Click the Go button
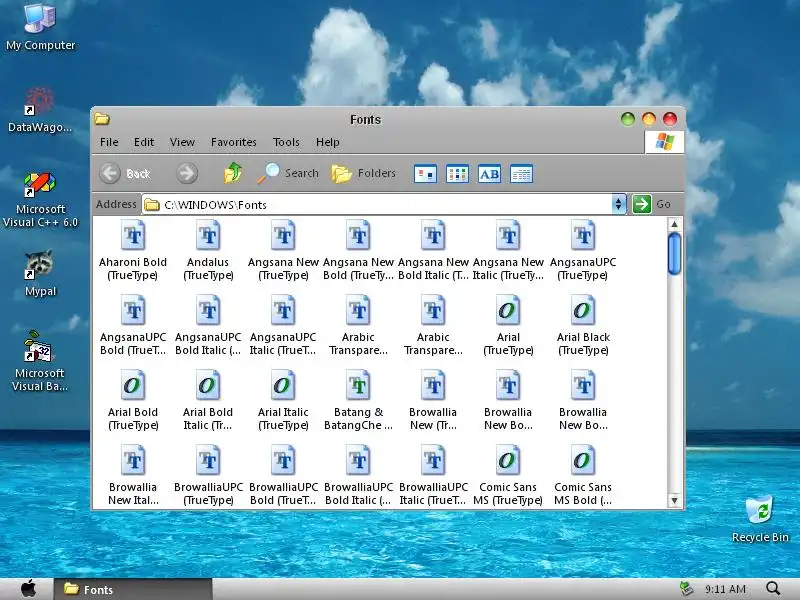The height and width of the screenshot is (600, 800). pos(652,204)
